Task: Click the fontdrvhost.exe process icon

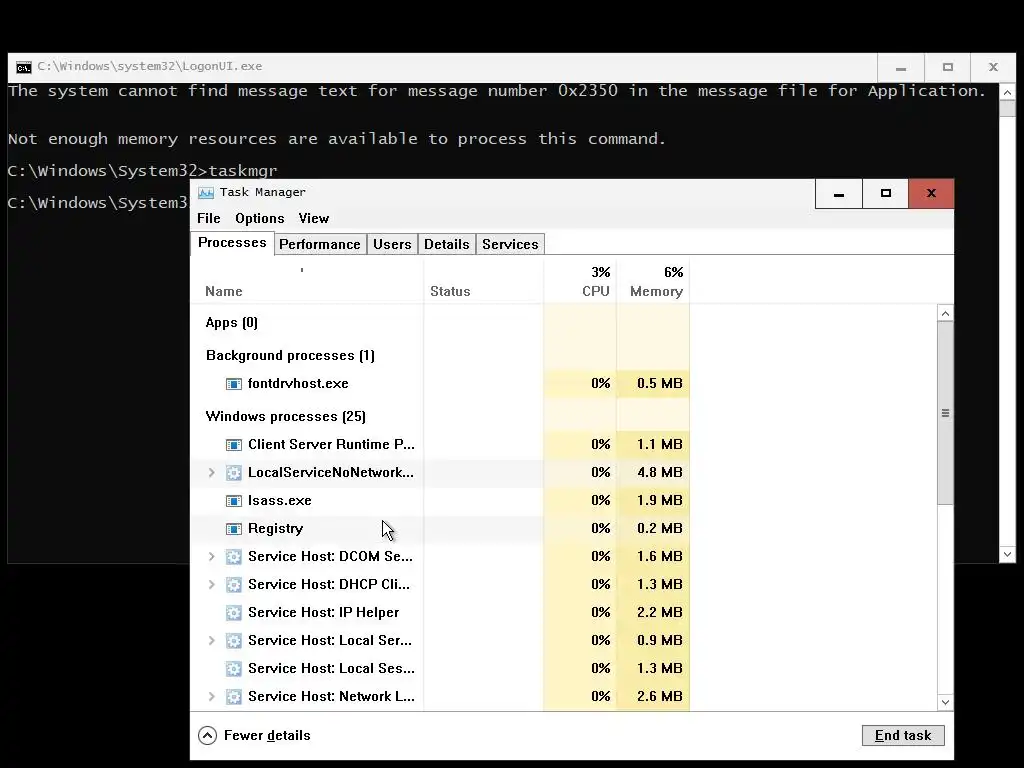Action: [x=233, y=383]
